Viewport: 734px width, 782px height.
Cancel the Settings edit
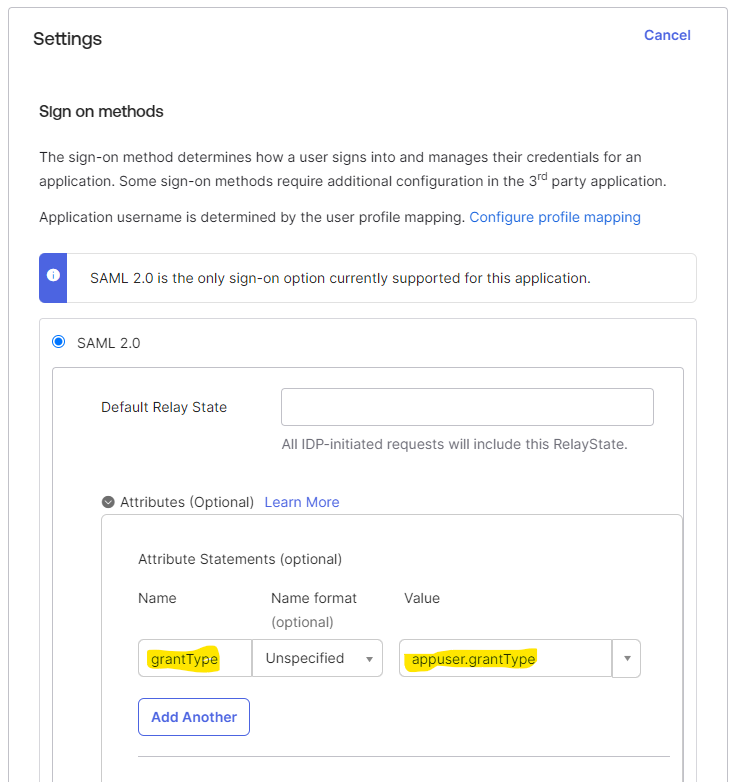[x=667, y=35]
